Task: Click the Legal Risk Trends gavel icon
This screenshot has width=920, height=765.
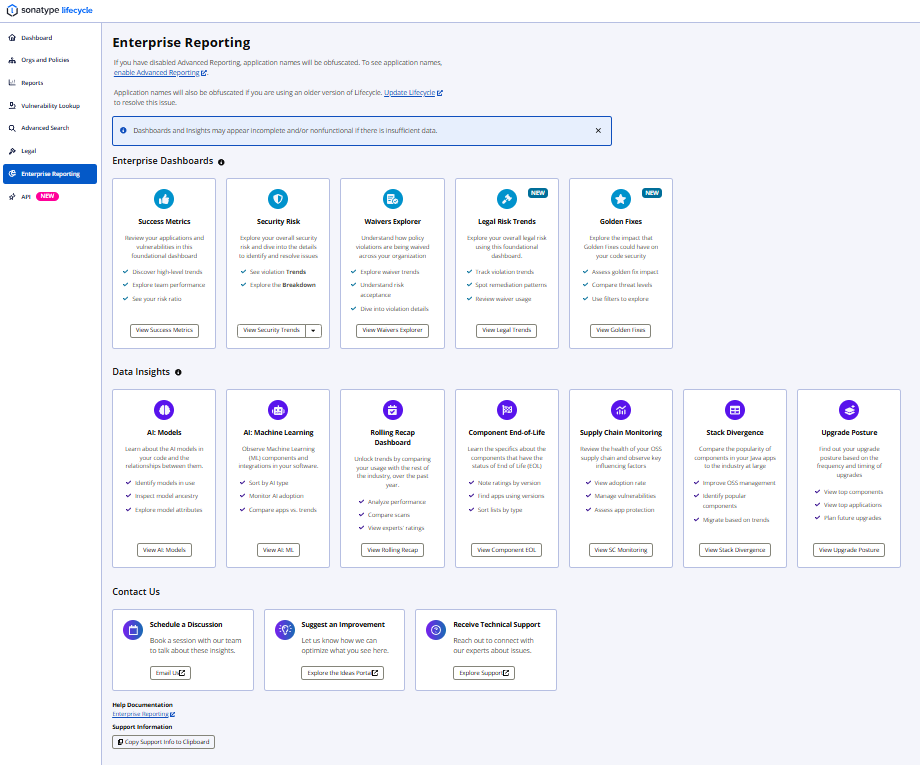Action: pos(507,199)
